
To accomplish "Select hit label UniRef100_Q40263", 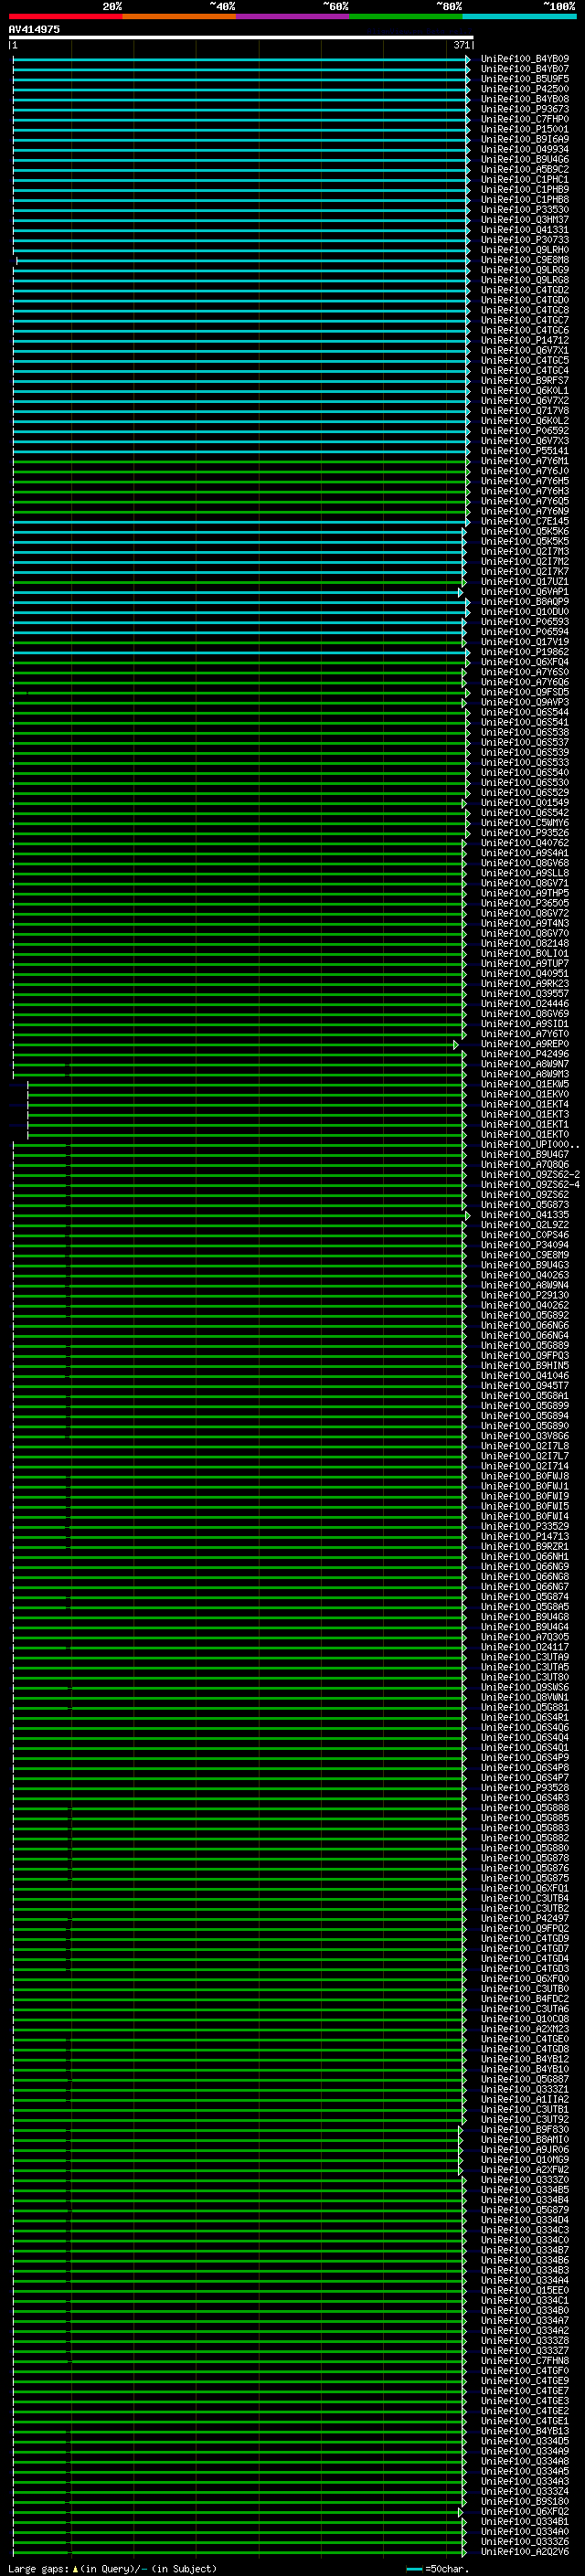I will 525,1275.
